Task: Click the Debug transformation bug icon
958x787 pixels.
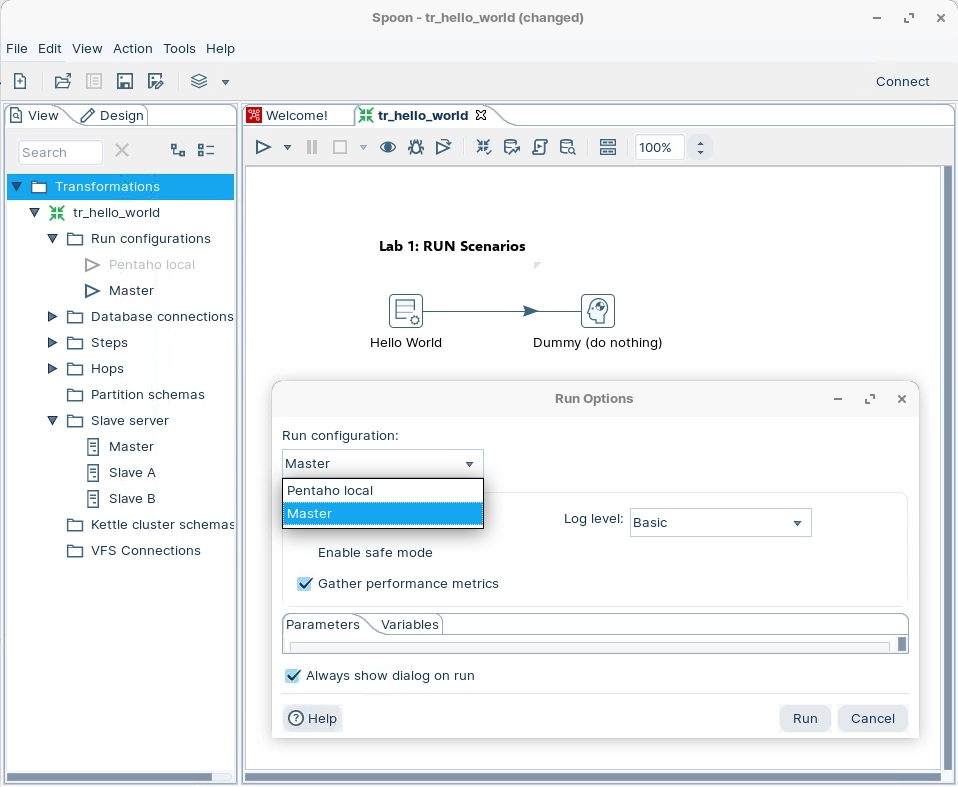Action: 416,147
